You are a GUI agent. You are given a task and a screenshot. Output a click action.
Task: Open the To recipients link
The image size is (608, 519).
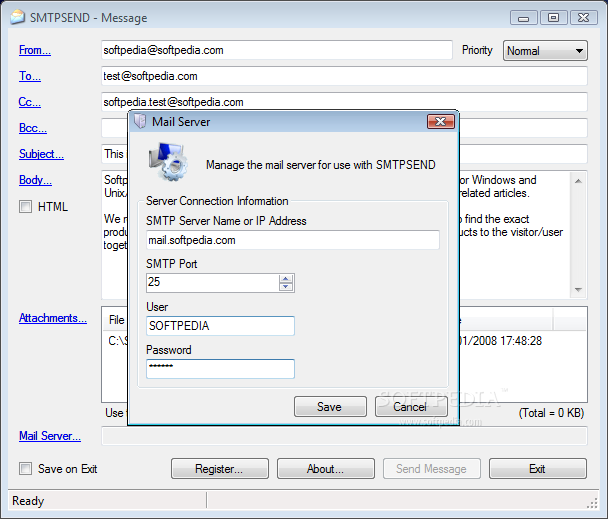(30, 76)
